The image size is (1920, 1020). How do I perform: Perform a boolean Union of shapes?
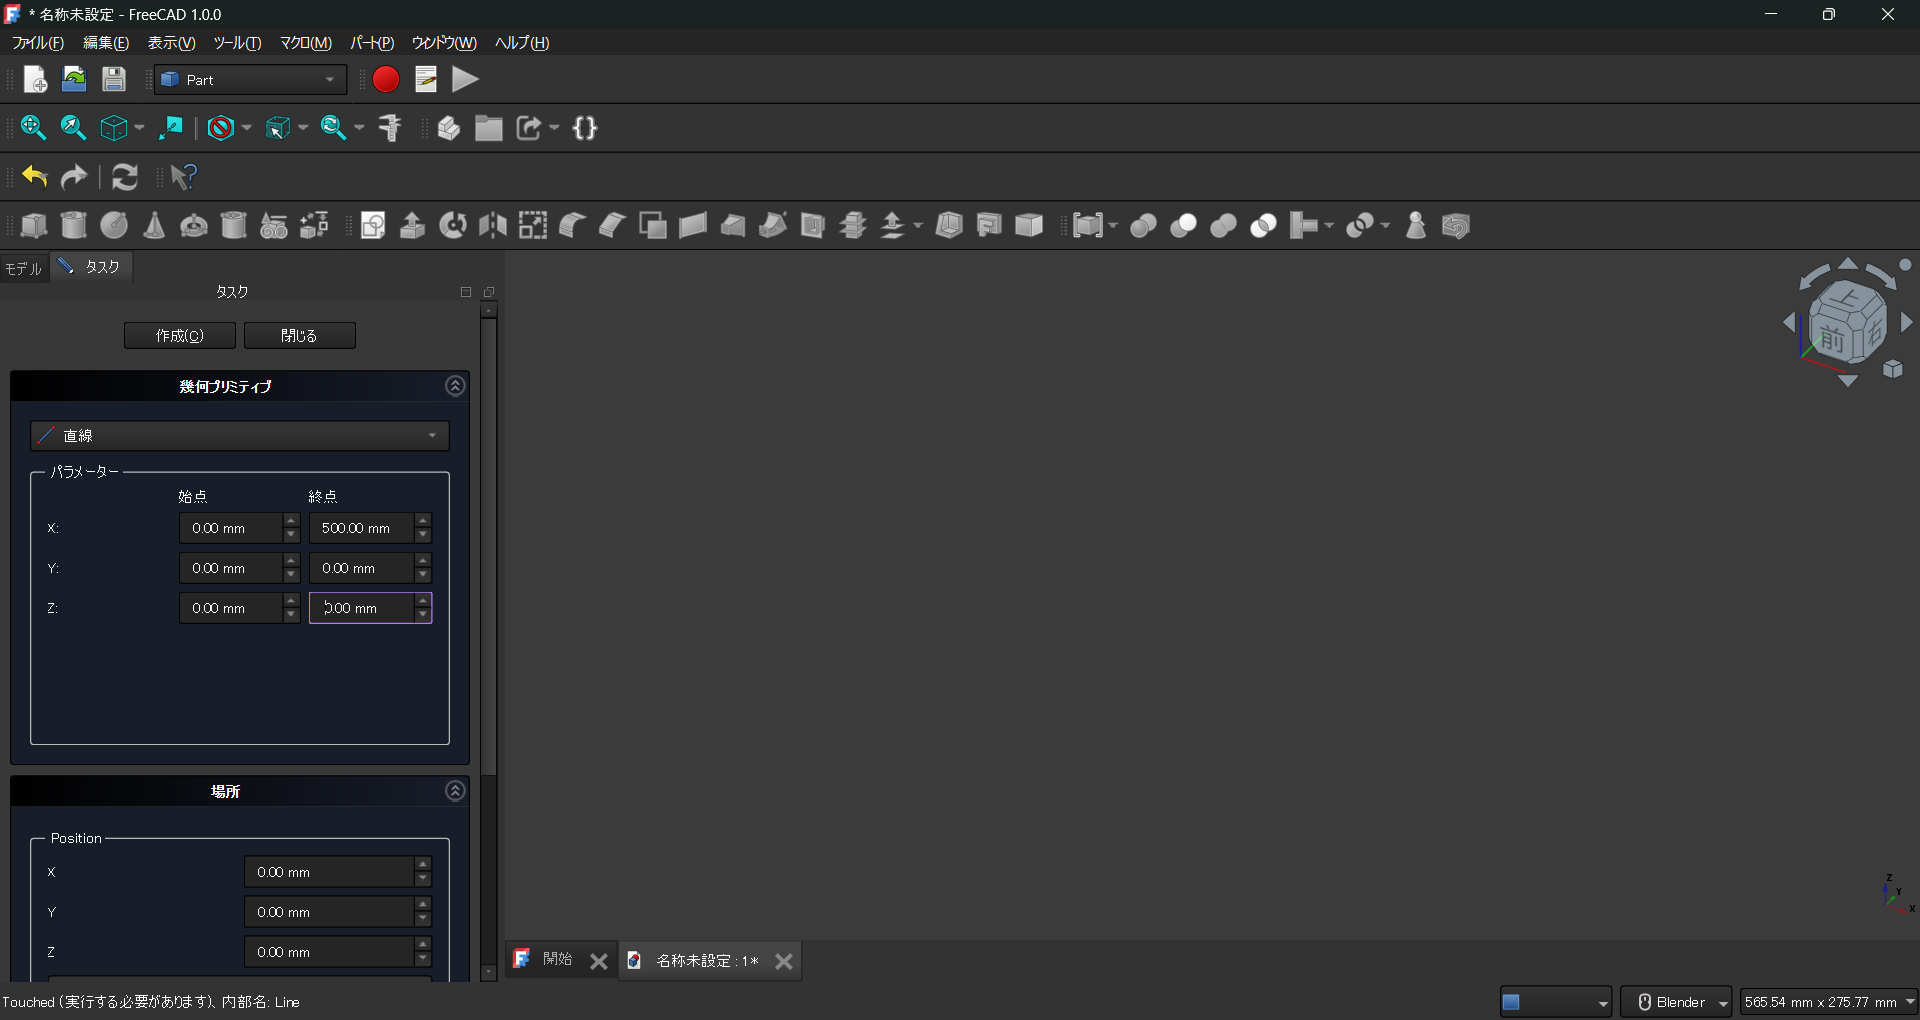[x=1222, y=225]
